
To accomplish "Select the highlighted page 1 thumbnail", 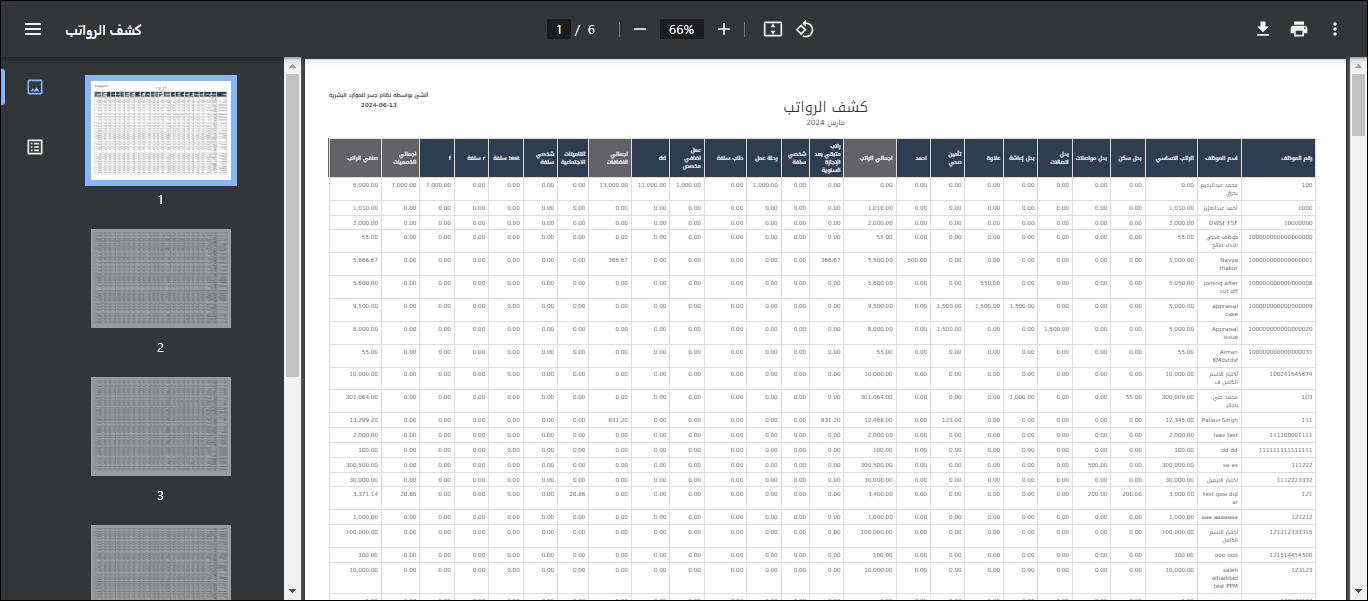I will (x=160, y=130).
